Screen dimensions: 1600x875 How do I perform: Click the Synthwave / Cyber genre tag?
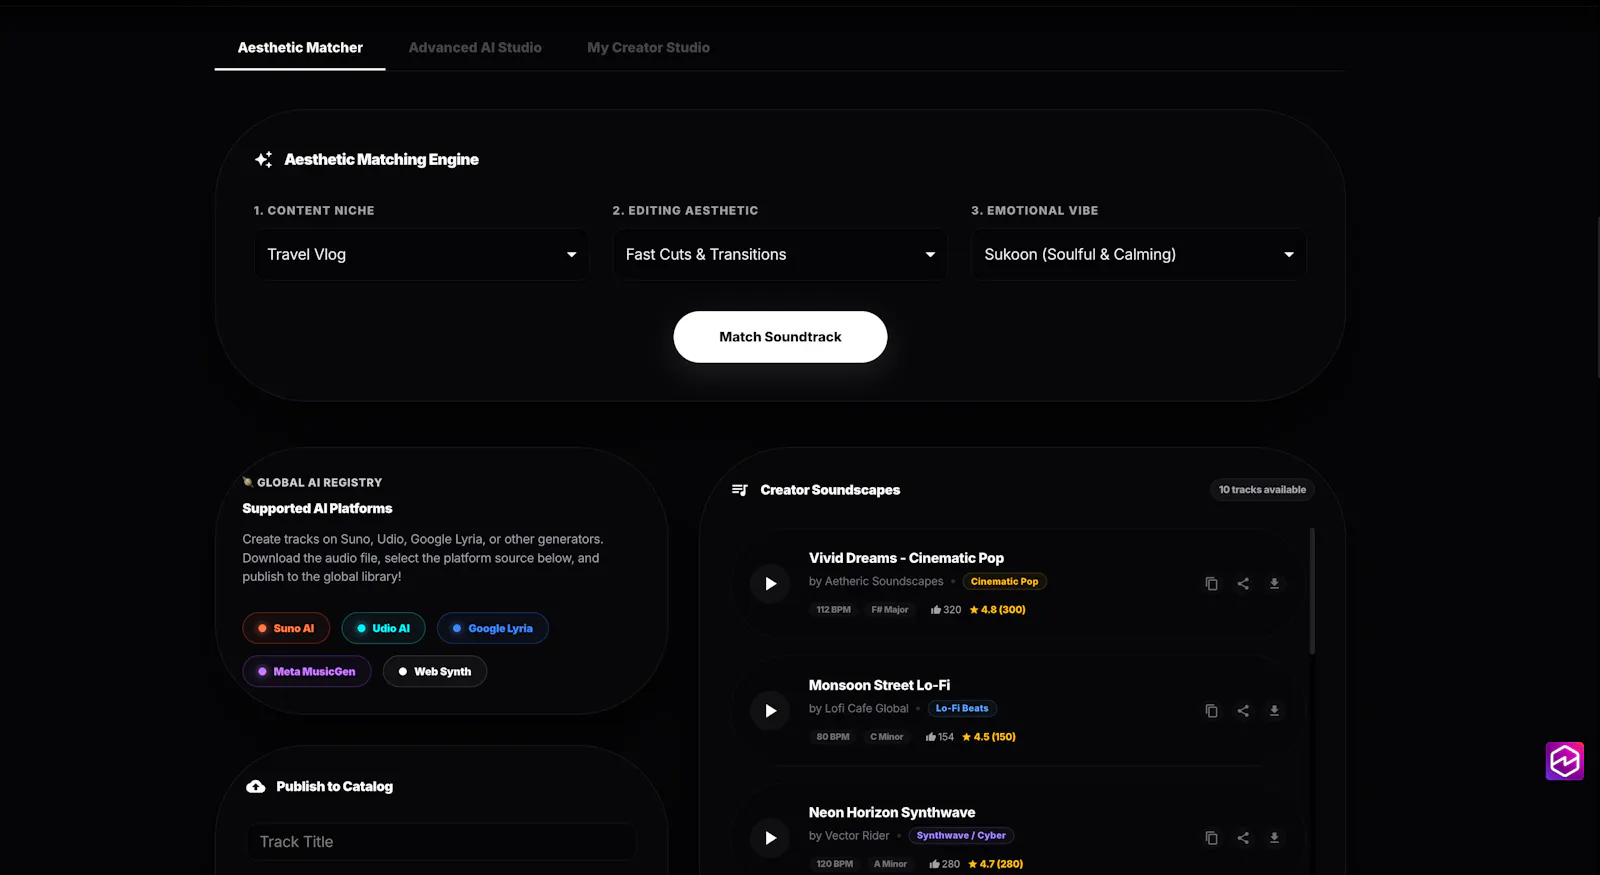961,835
